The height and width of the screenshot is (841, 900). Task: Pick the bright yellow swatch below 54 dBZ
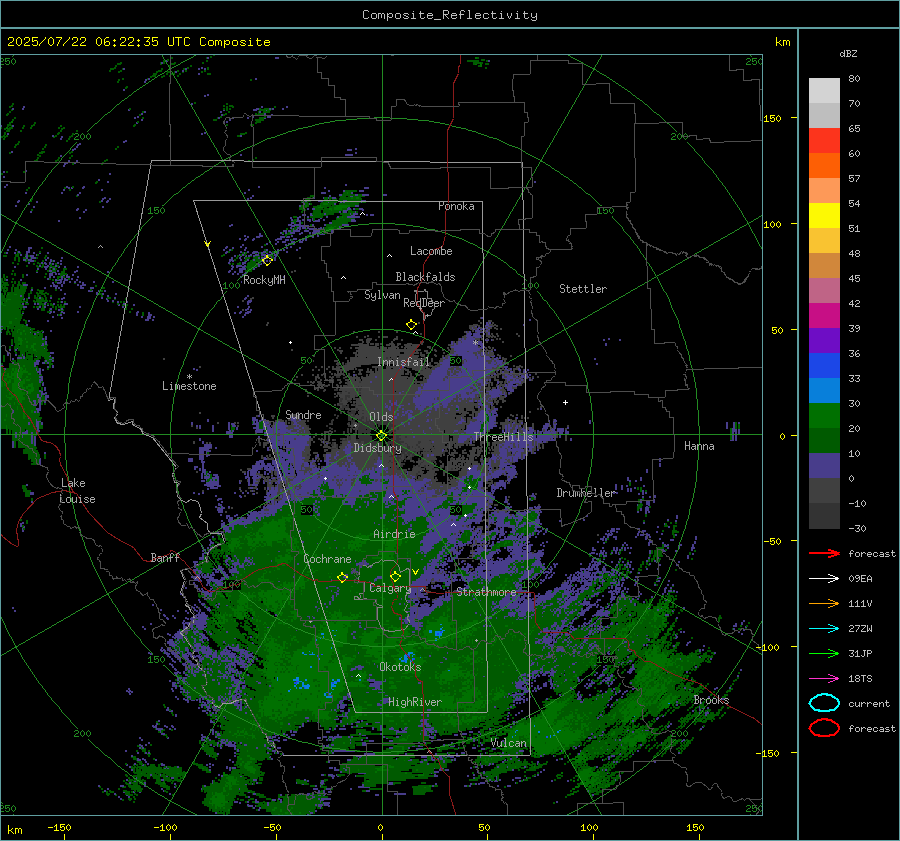click(824, 215)
